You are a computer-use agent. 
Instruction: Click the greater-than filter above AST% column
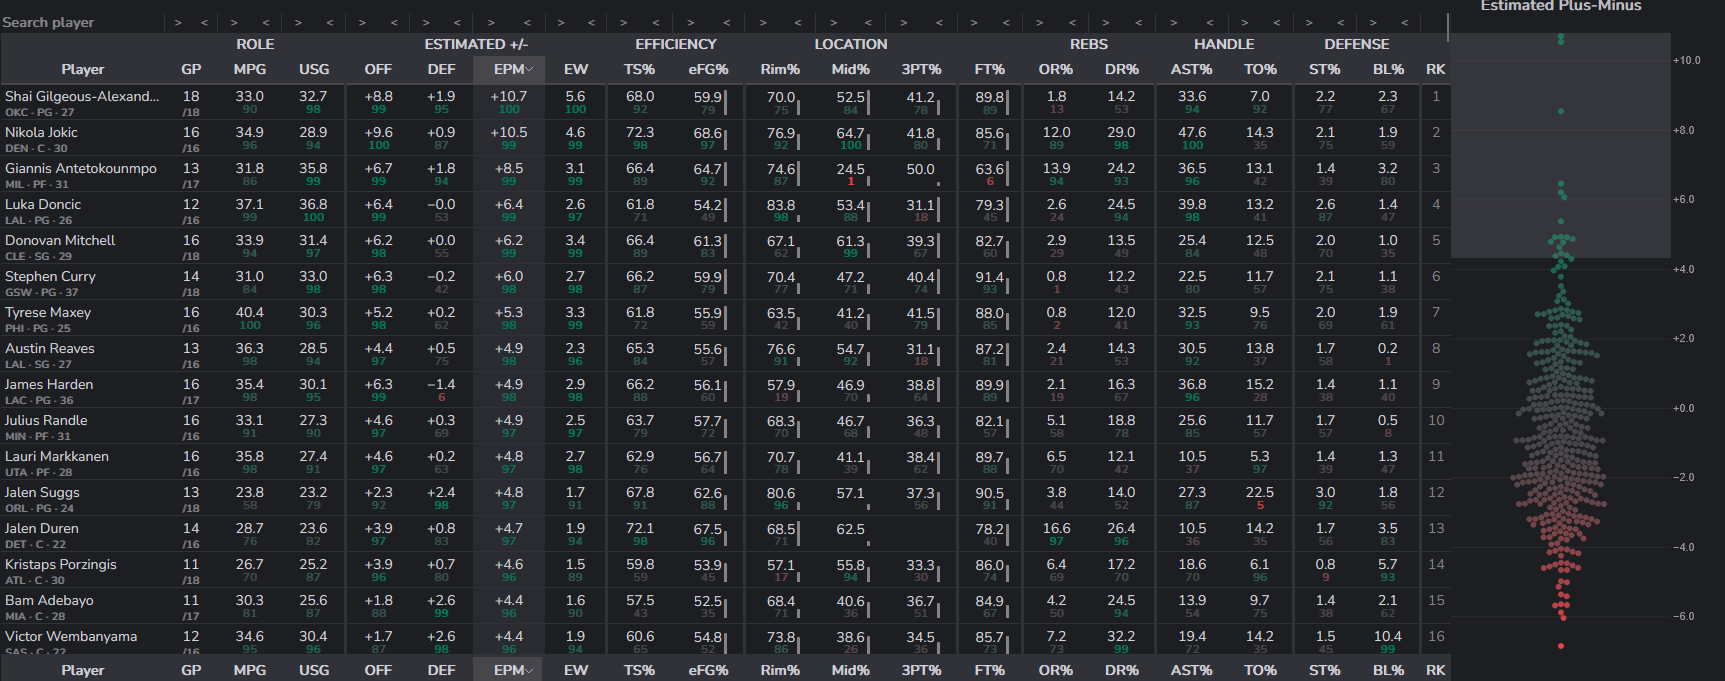(x=1173, y=22)
